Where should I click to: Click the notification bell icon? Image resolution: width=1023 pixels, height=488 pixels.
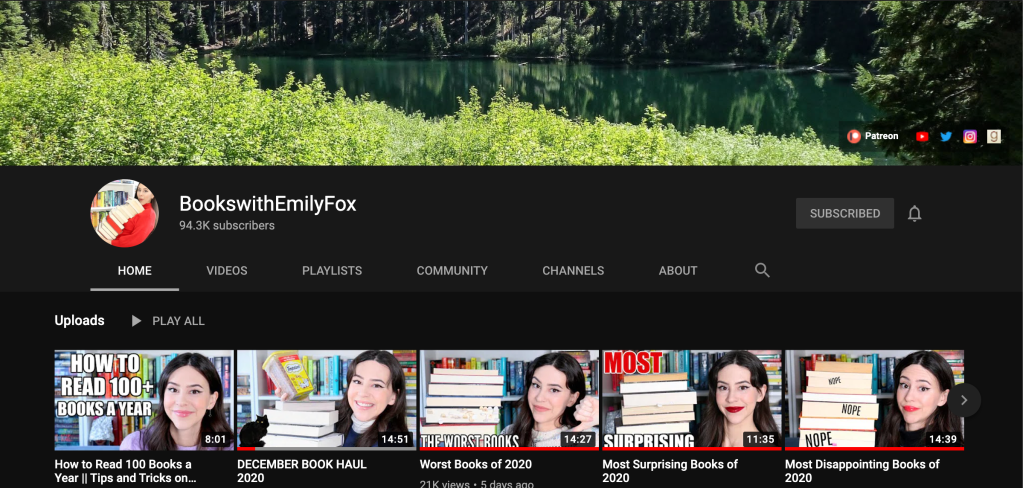pos(914,213)
